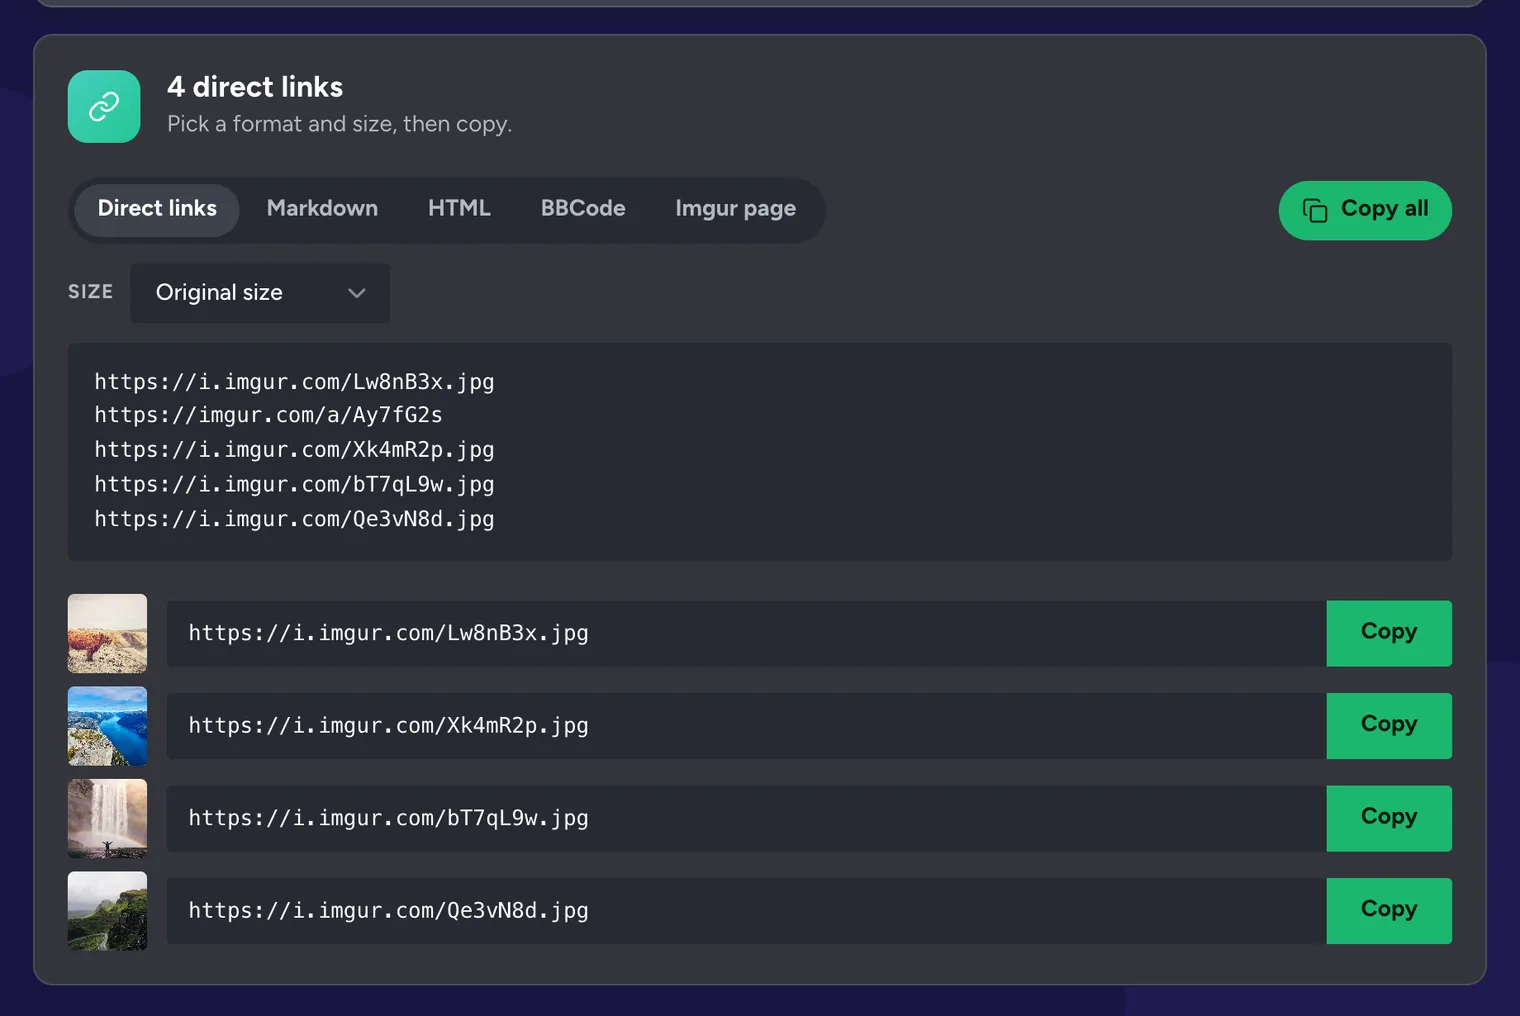Click the SIZE label
The height and width of the screenshot is (1016, 1520).
(90, 292)
